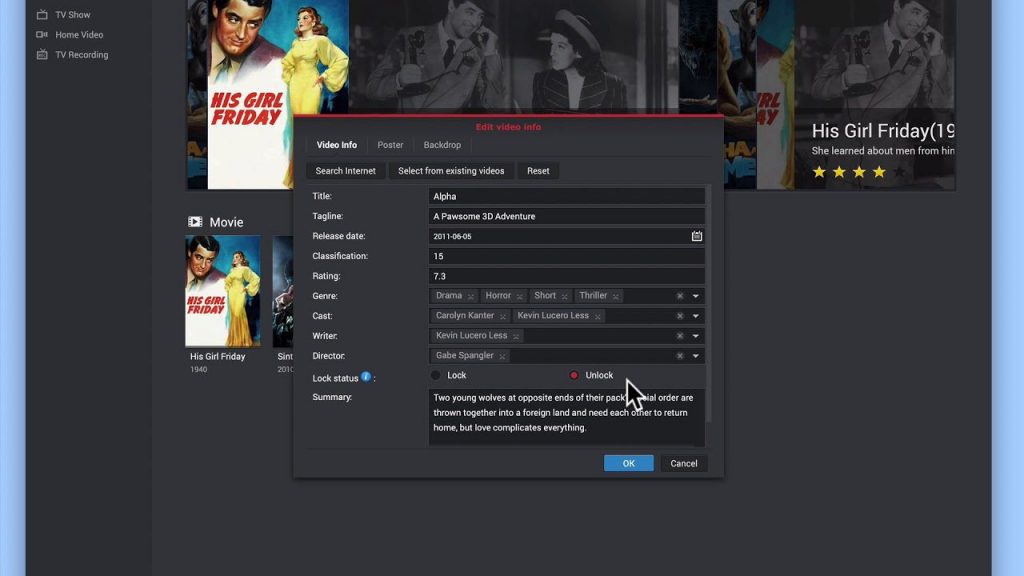Image resolution: width=1024 pixels, height=576 pixels.
Task: Remove Carolyn Kanter from the cast
Action: click(x=503, y=317)
